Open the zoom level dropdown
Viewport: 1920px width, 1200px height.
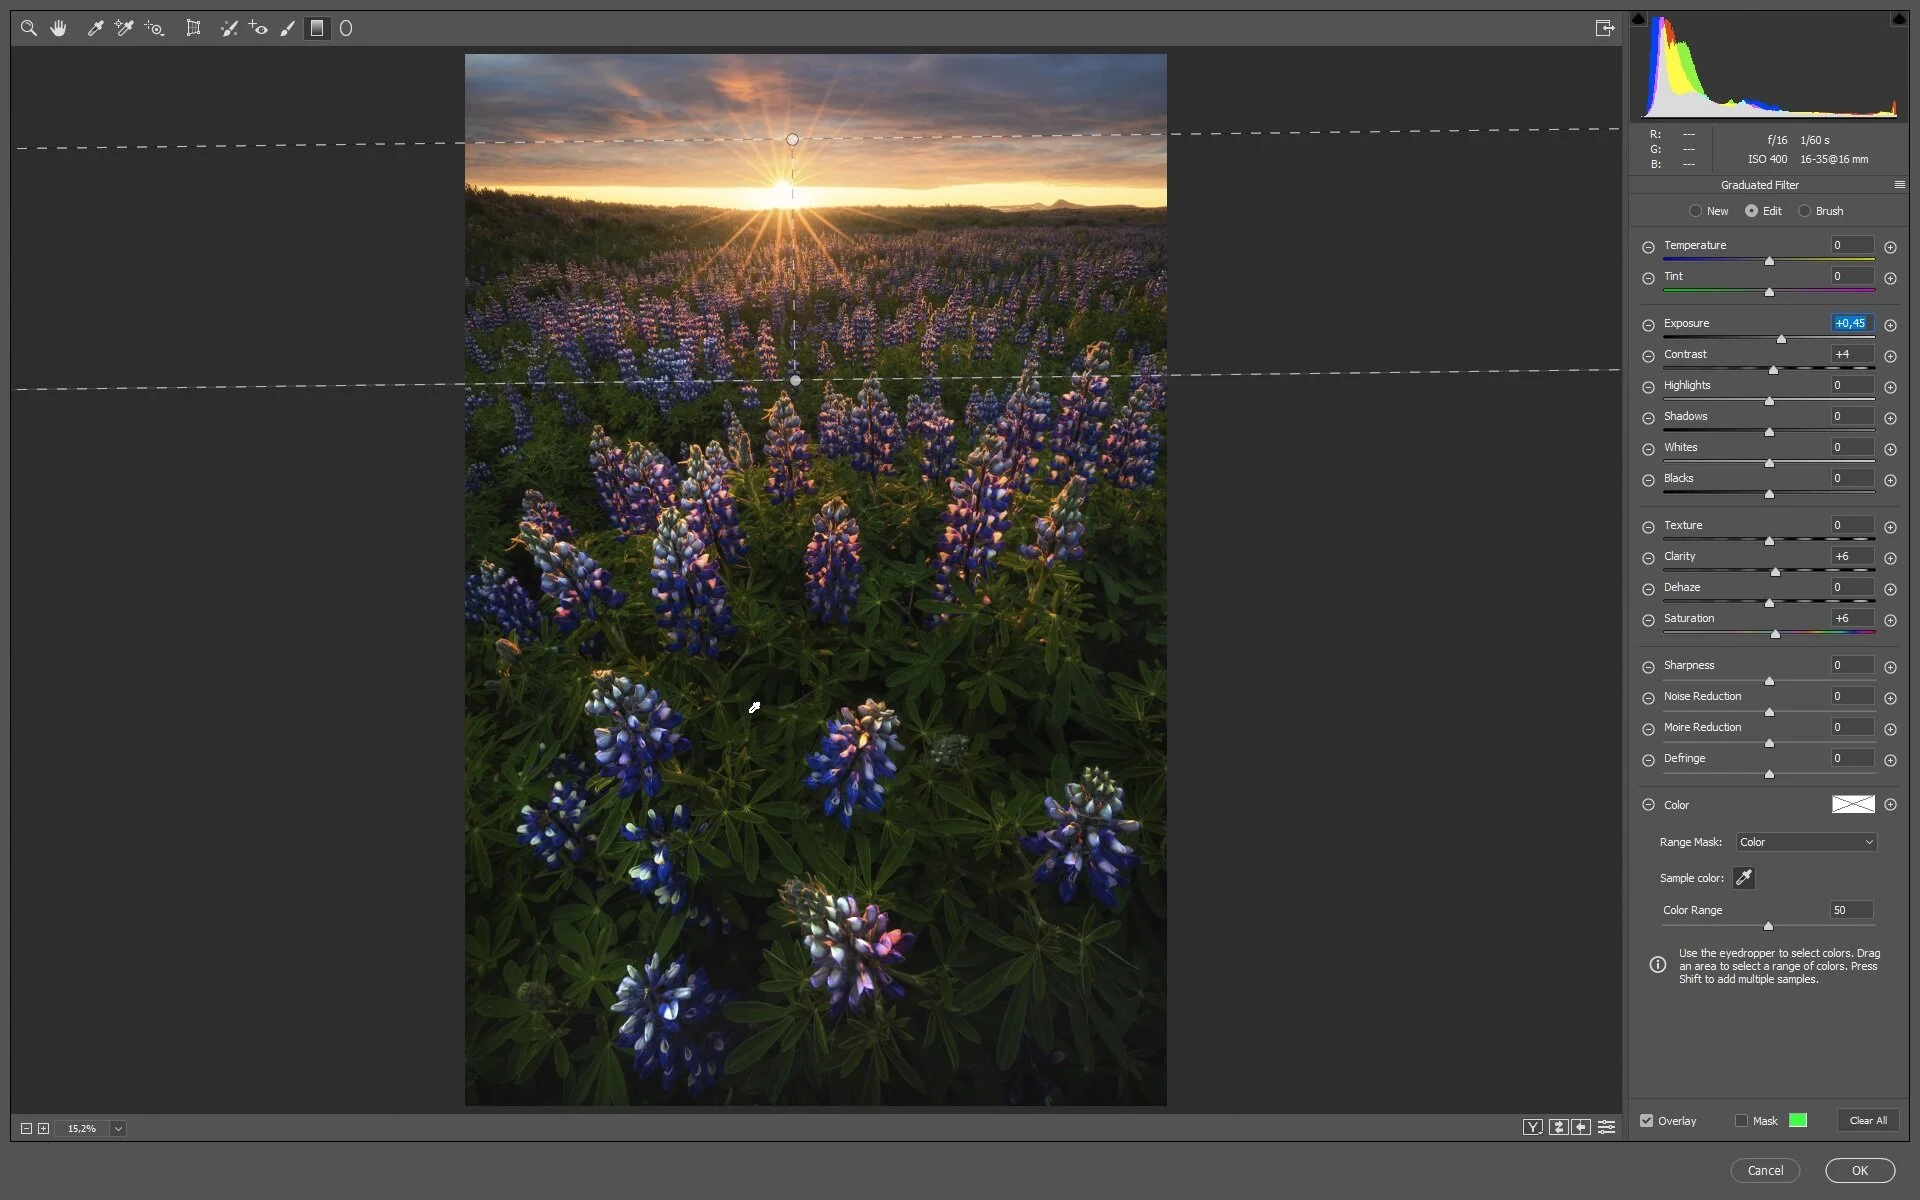point(118,1128)
